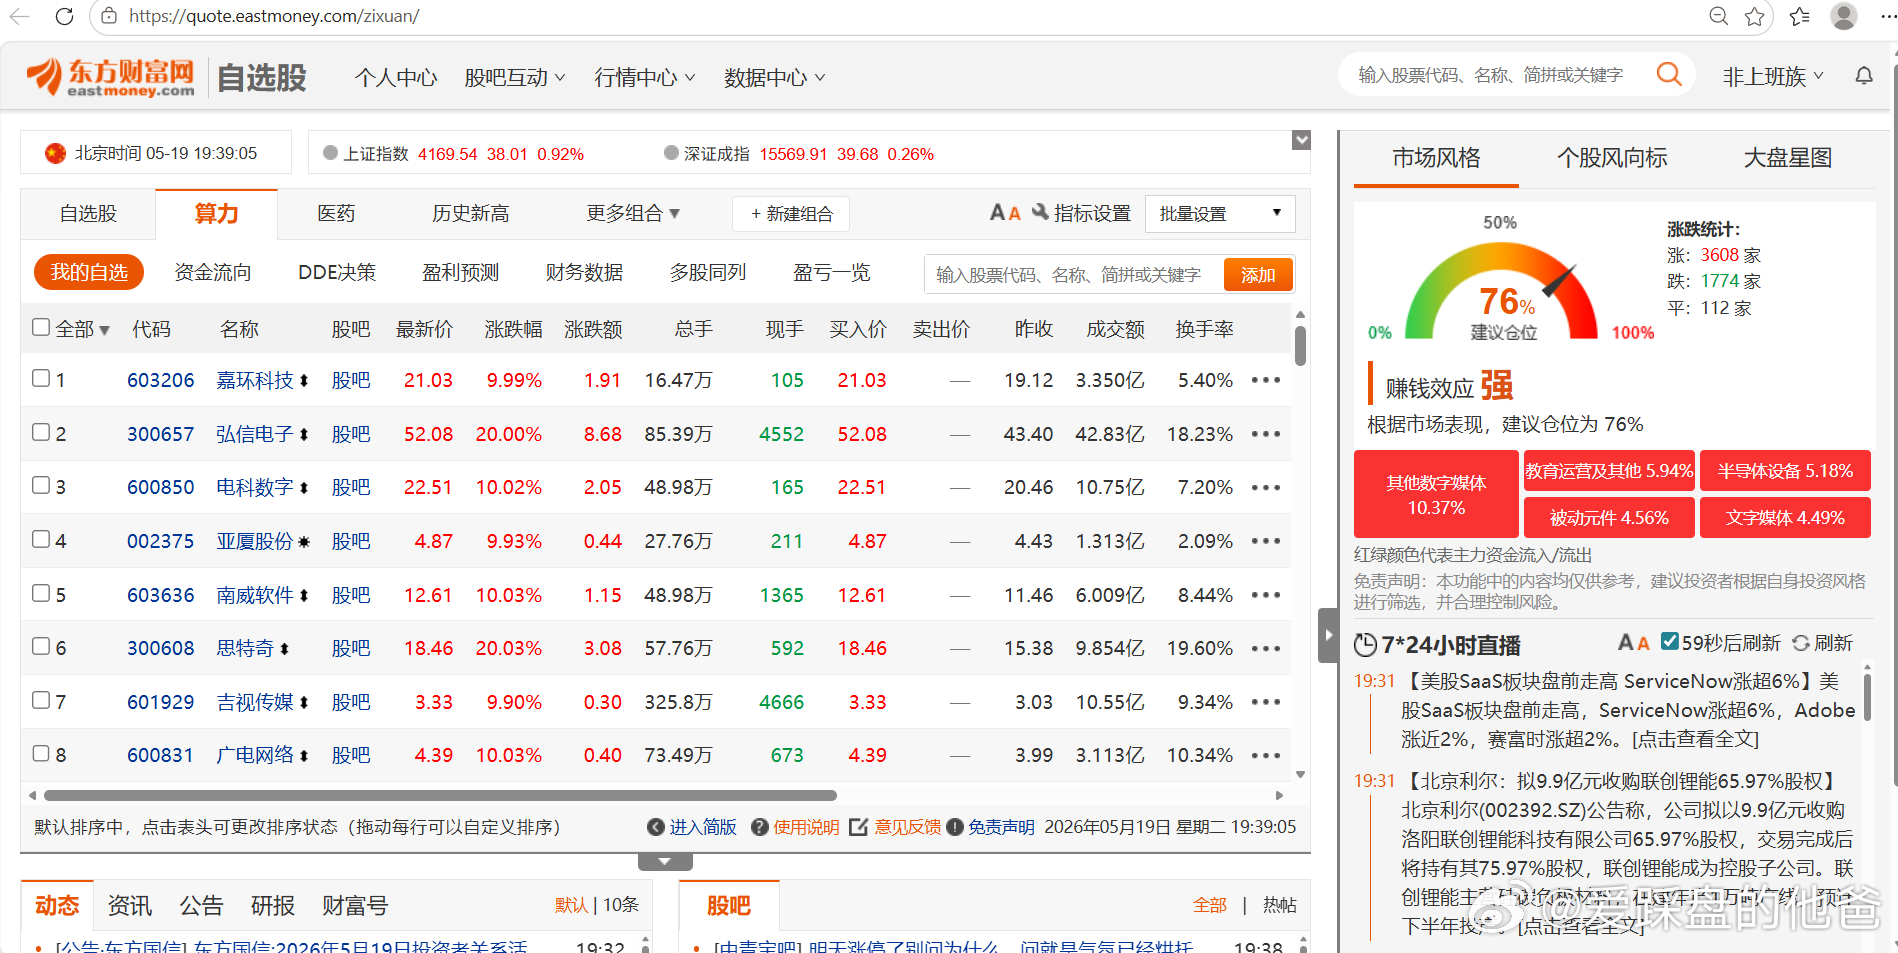This screenshot has height=953, width=1898.
Task: Expand the 行情中心 menu
Action: (645, 77)
